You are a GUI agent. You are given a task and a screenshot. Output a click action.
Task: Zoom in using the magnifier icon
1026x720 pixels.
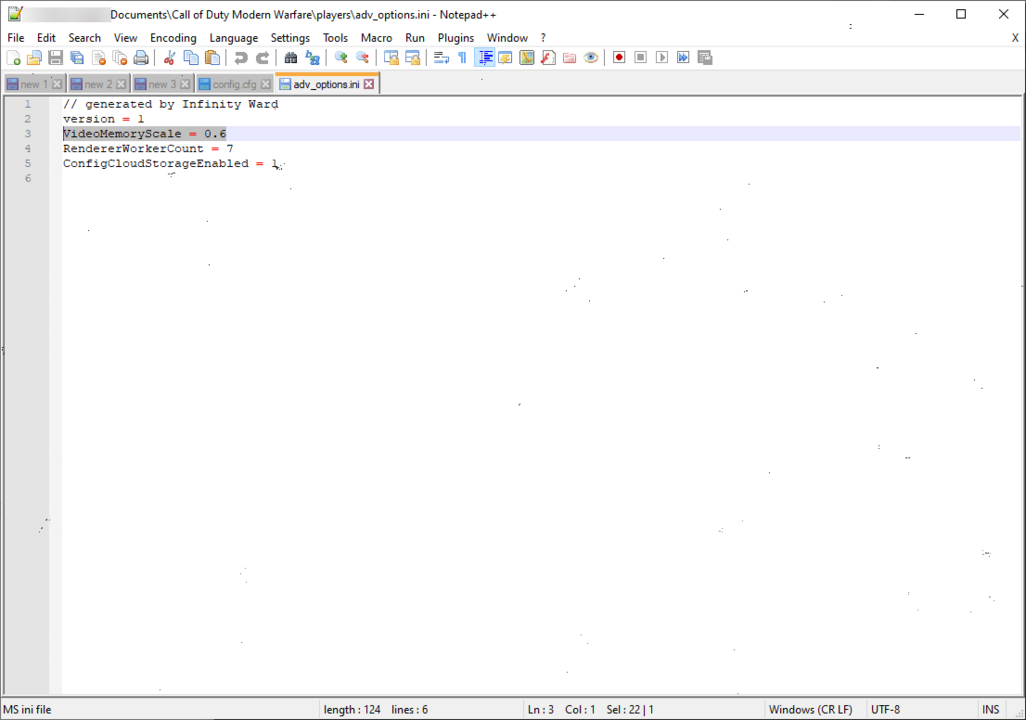click(340, 57)
